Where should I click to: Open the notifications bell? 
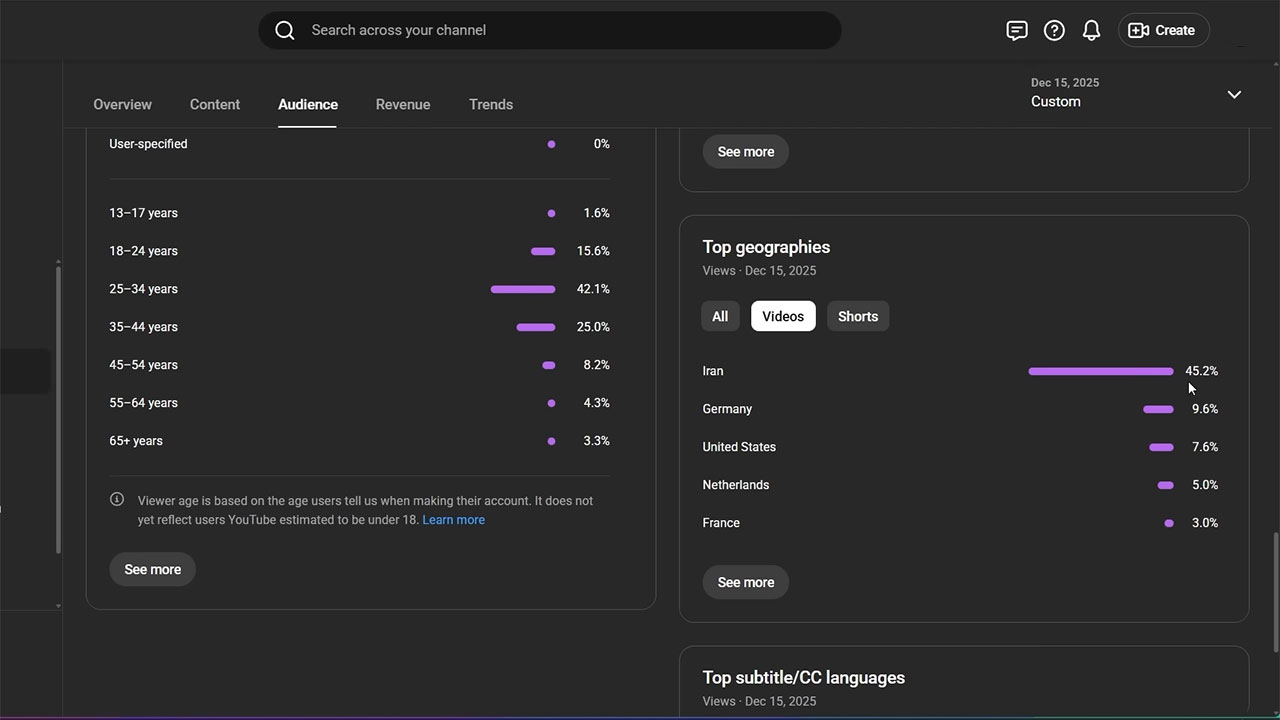(x=1091, y=30)
